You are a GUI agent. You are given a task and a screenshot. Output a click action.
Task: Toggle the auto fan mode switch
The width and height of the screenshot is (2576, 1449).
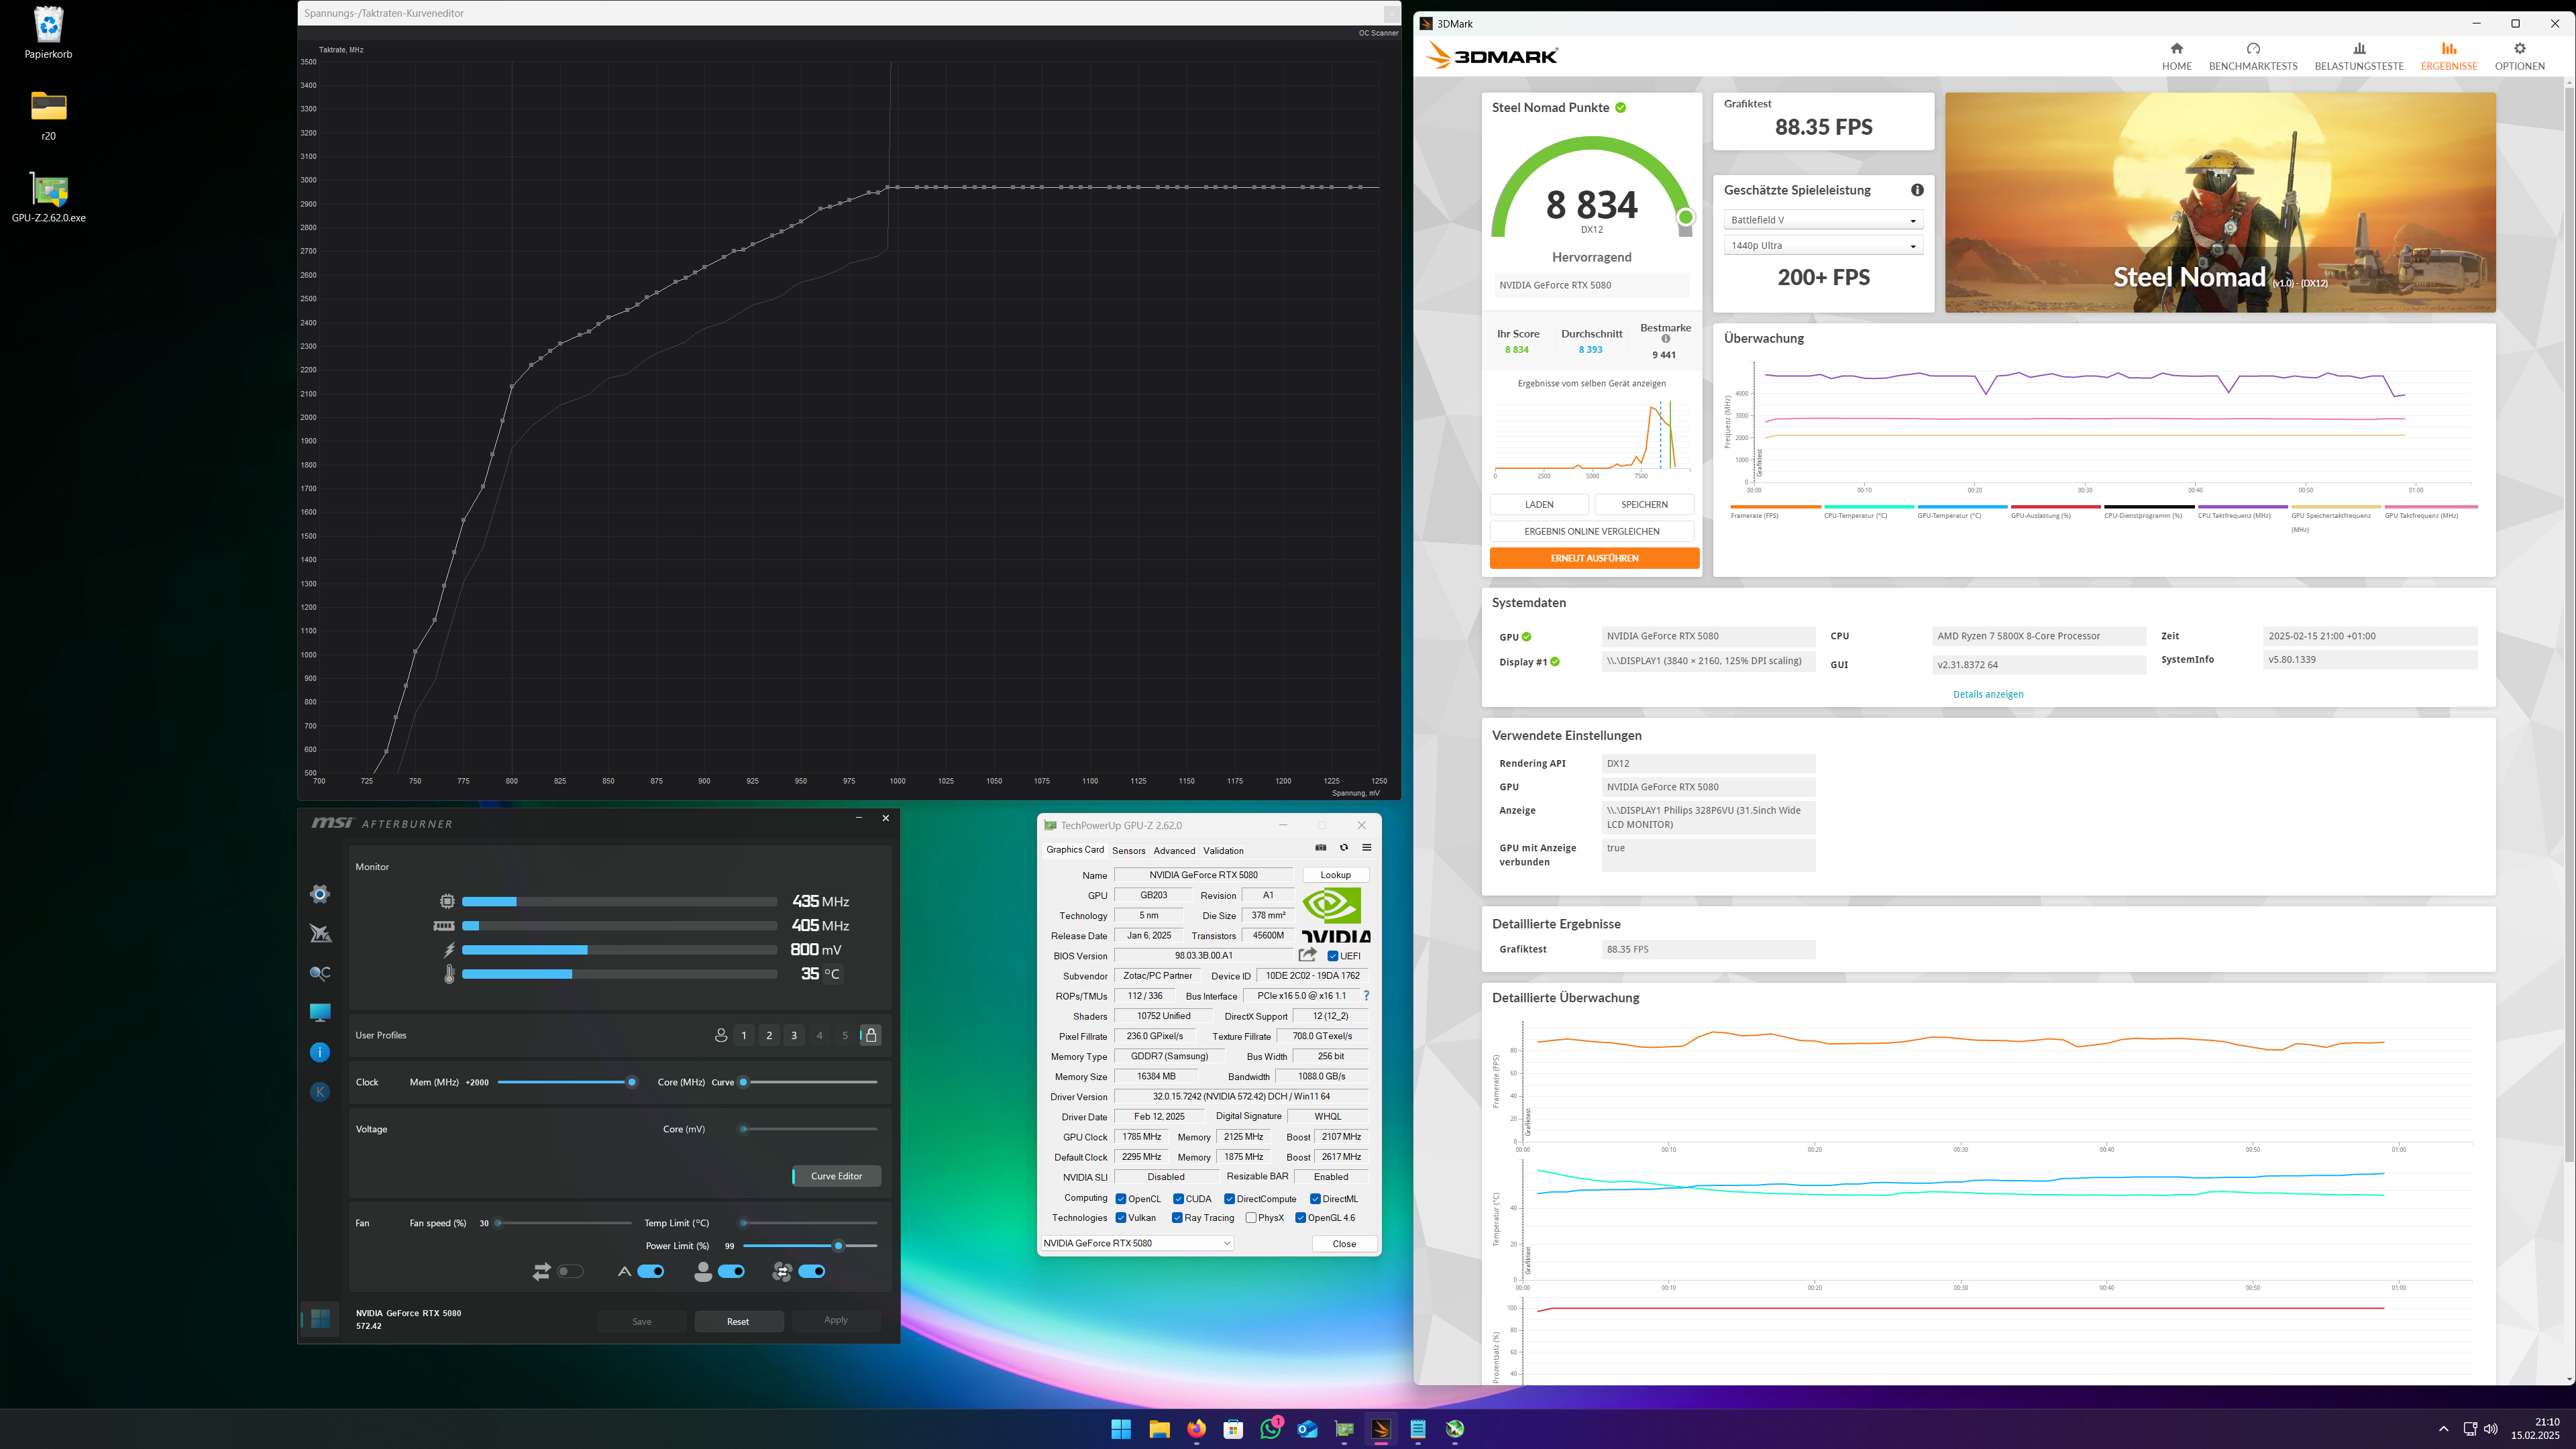[x=651, y=1271]
